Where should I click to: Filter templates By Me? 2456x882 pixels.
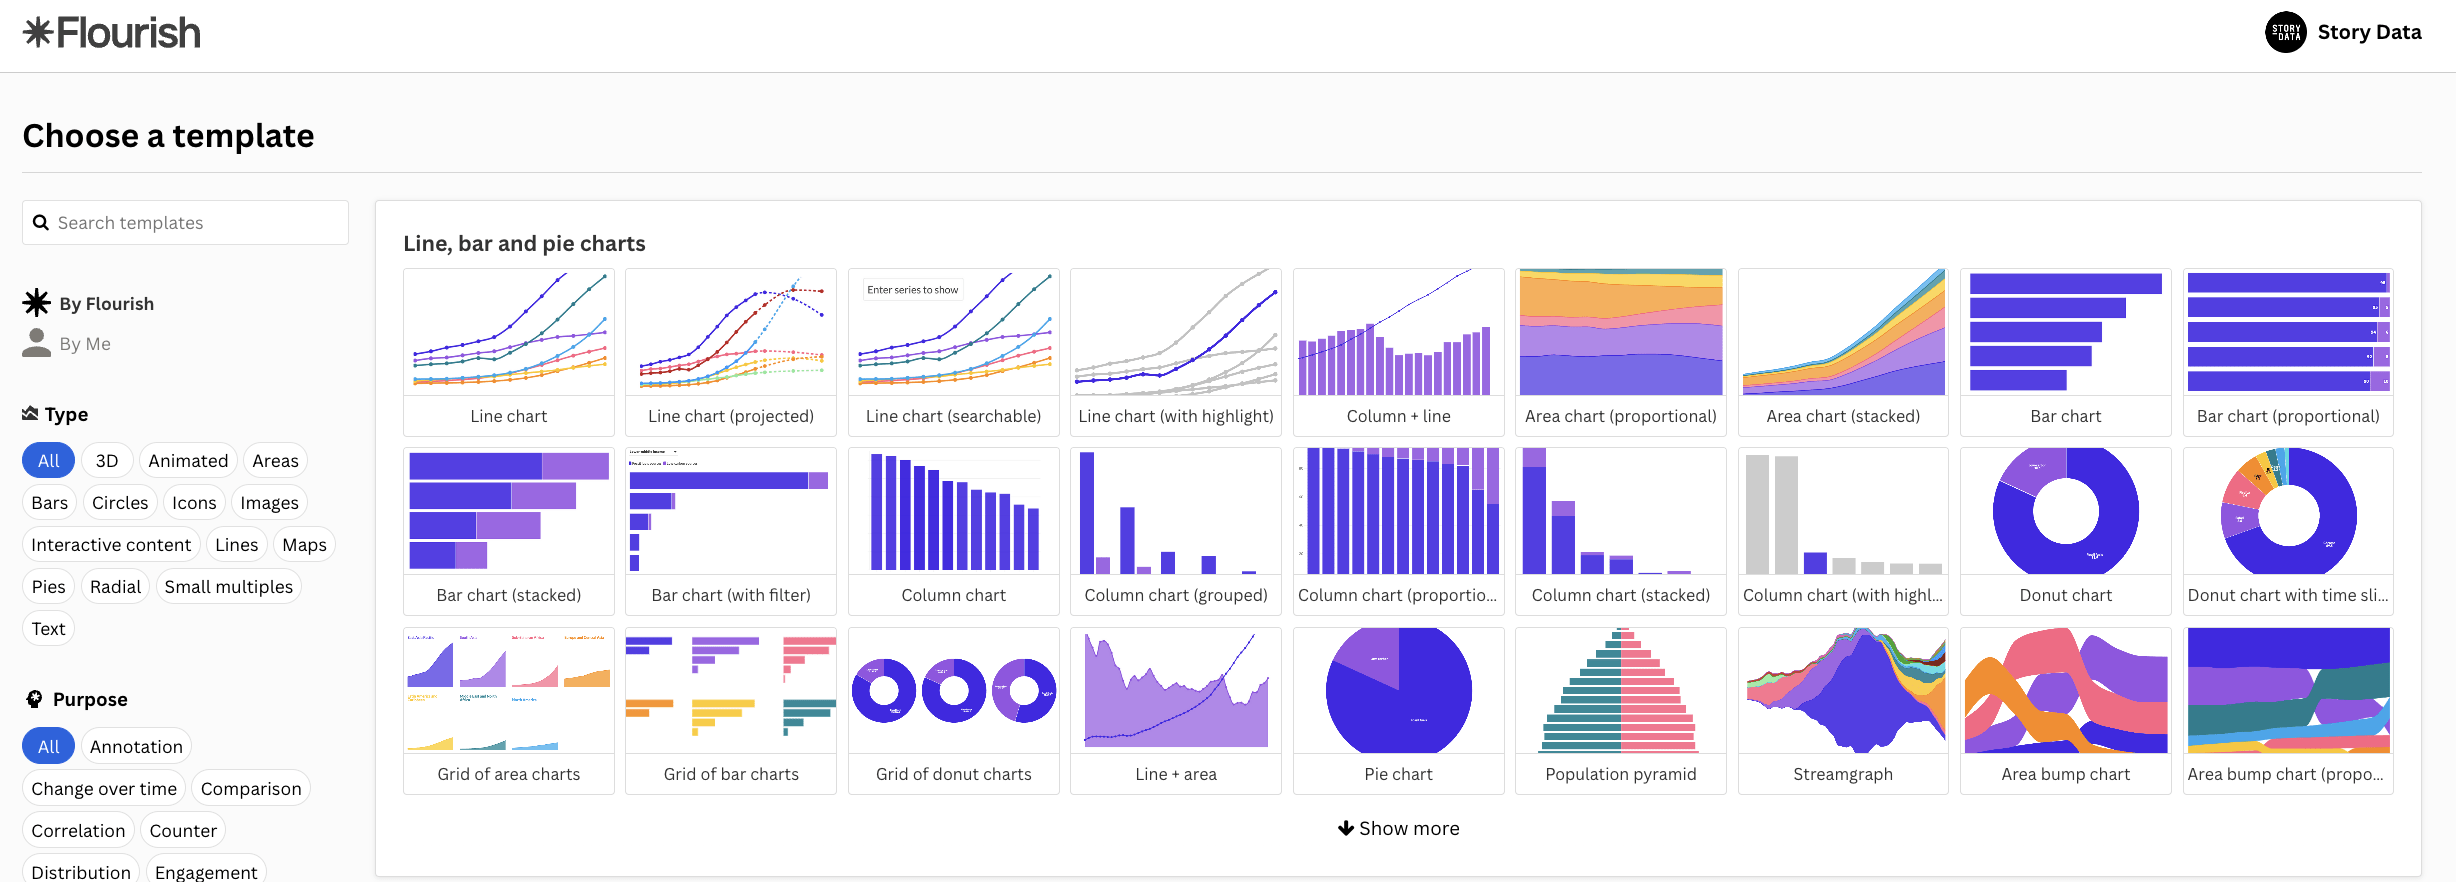pyautogui.click(x=67, y=343)
